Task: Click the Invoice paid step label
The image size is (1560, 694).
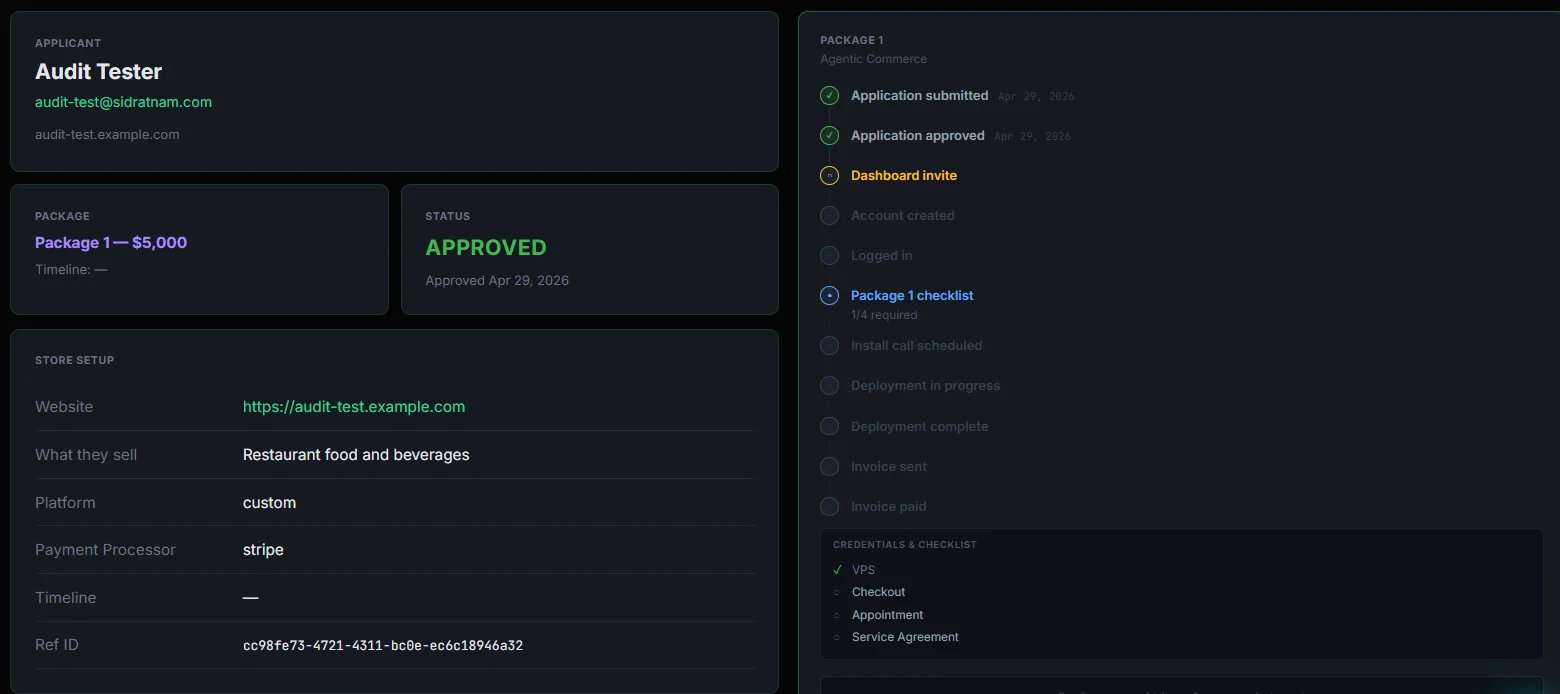Action: pyautogui.click(x=888, y=507)
